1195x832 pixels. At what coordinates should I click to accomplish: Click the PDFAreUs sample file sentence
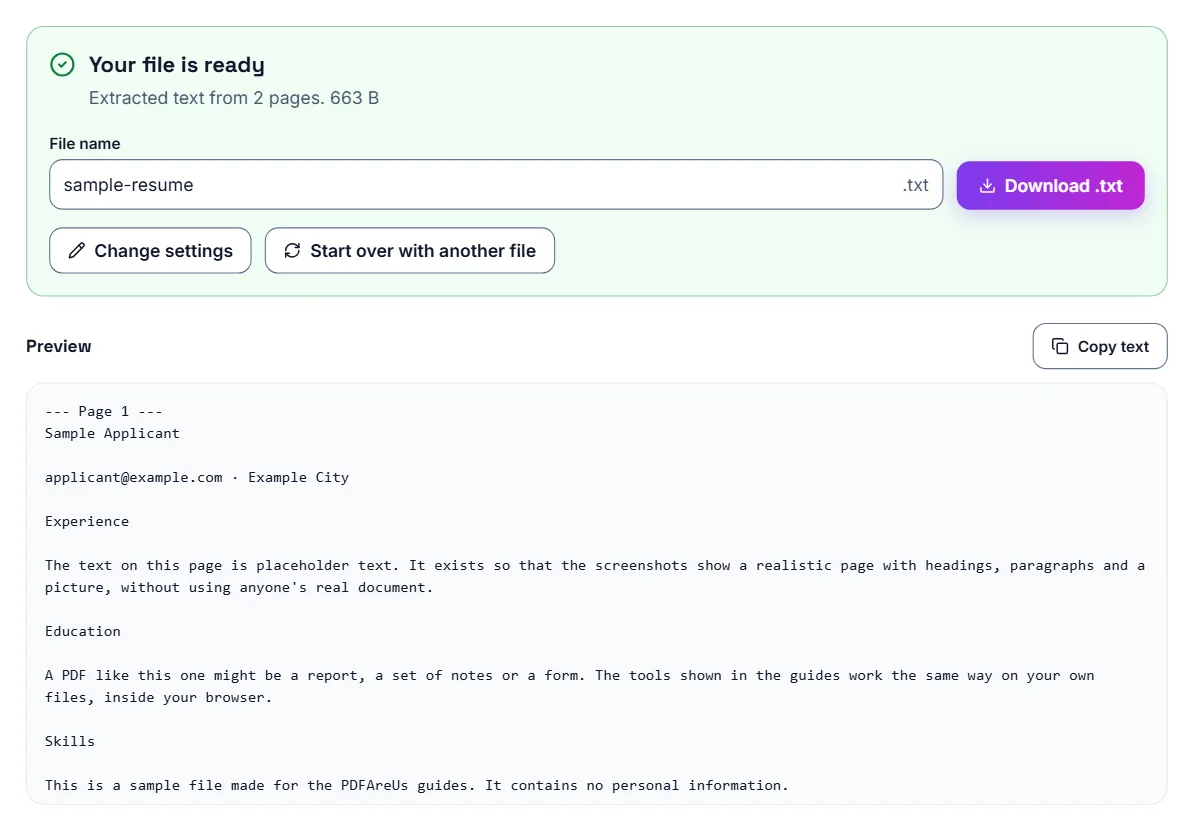pyautogui.click(x=417, y=786)
